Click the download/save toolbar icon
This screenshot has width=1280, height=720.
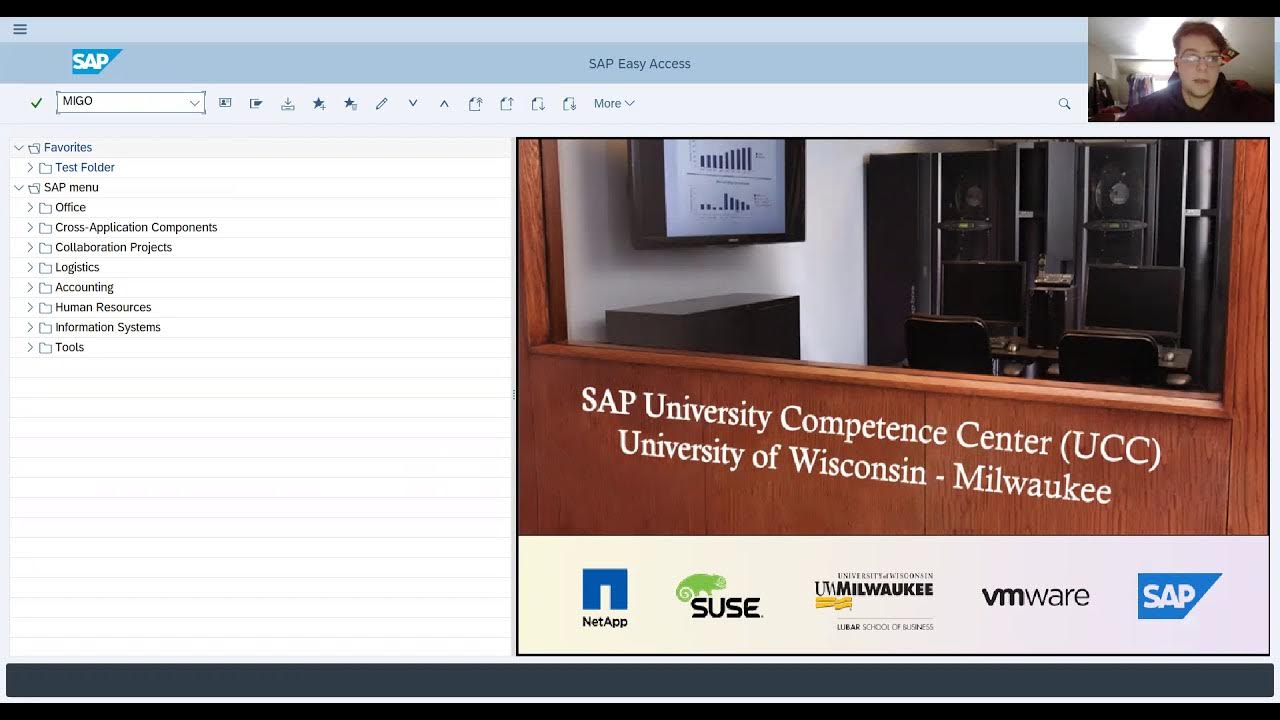click(x=288, y=103)
